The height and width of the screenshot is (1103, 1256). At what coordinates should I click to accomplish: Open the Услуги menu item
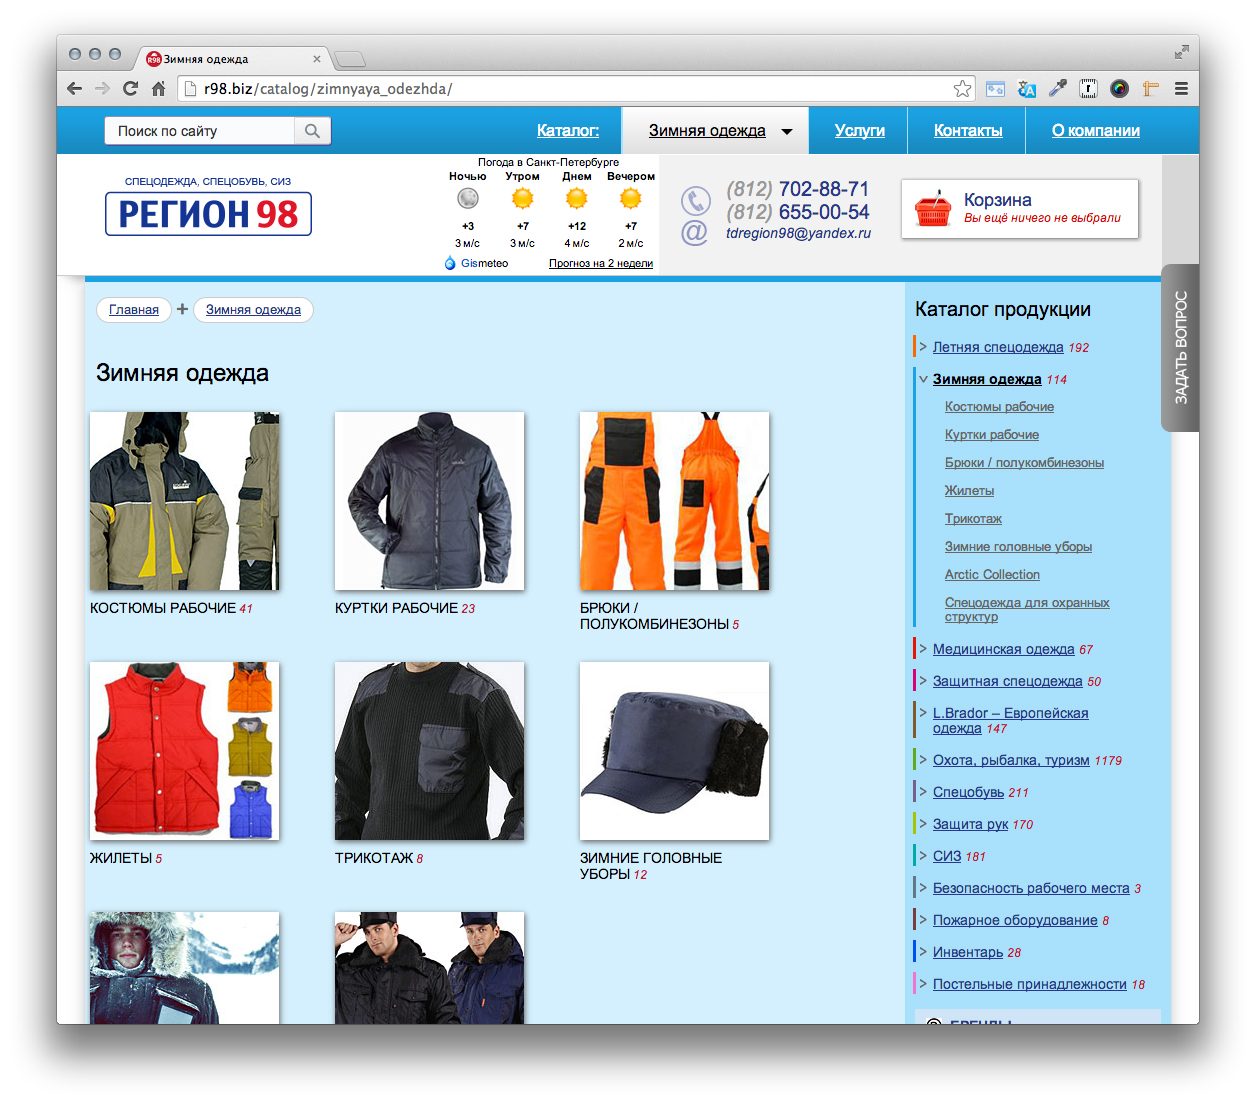(x=860, y=131)
